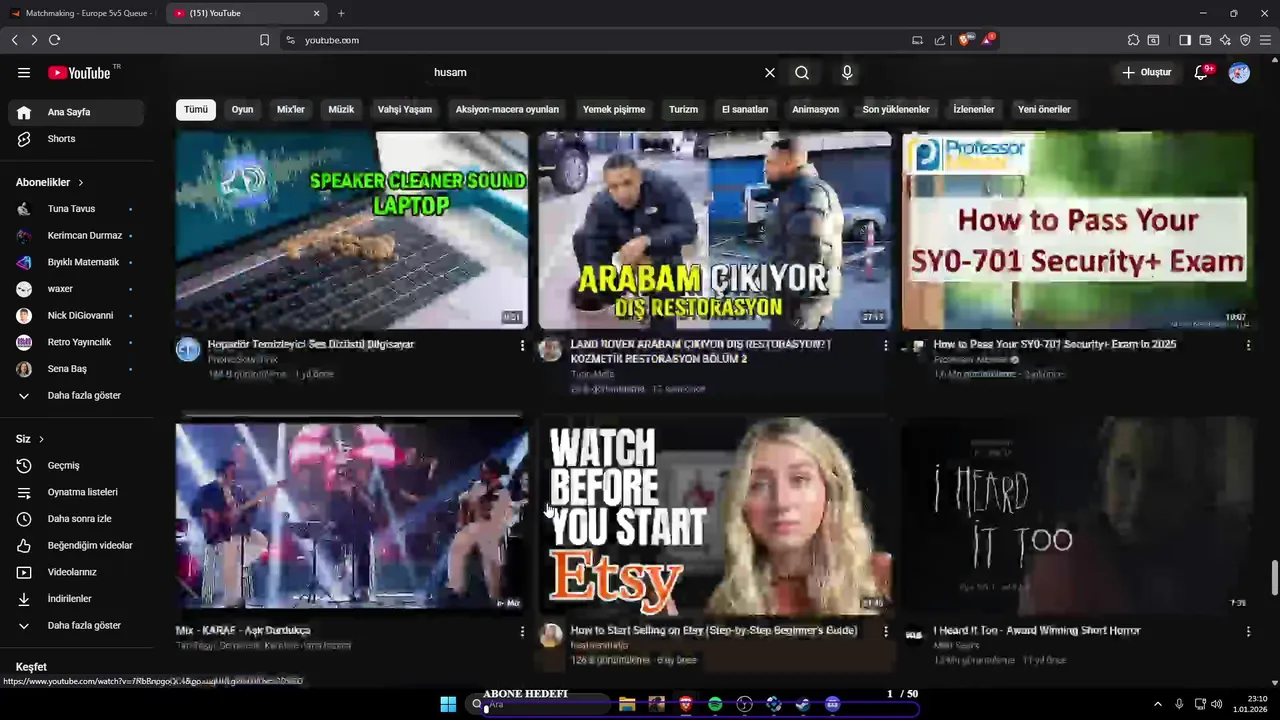Open Bıyıklı Matematik subscription channel
Viewport: 1280px width, 720px height.
pos(76,262)
